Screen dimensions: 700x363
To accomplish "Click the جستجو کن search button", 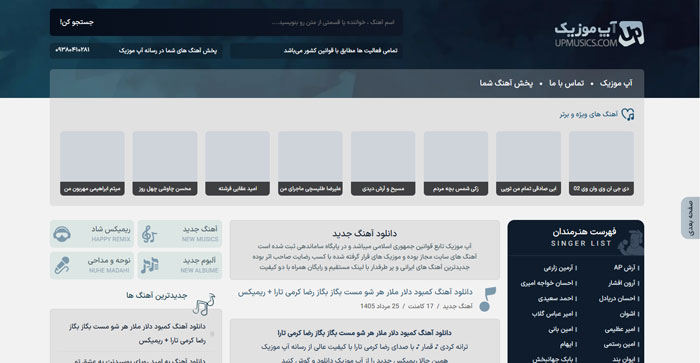I will pos(77,22).
